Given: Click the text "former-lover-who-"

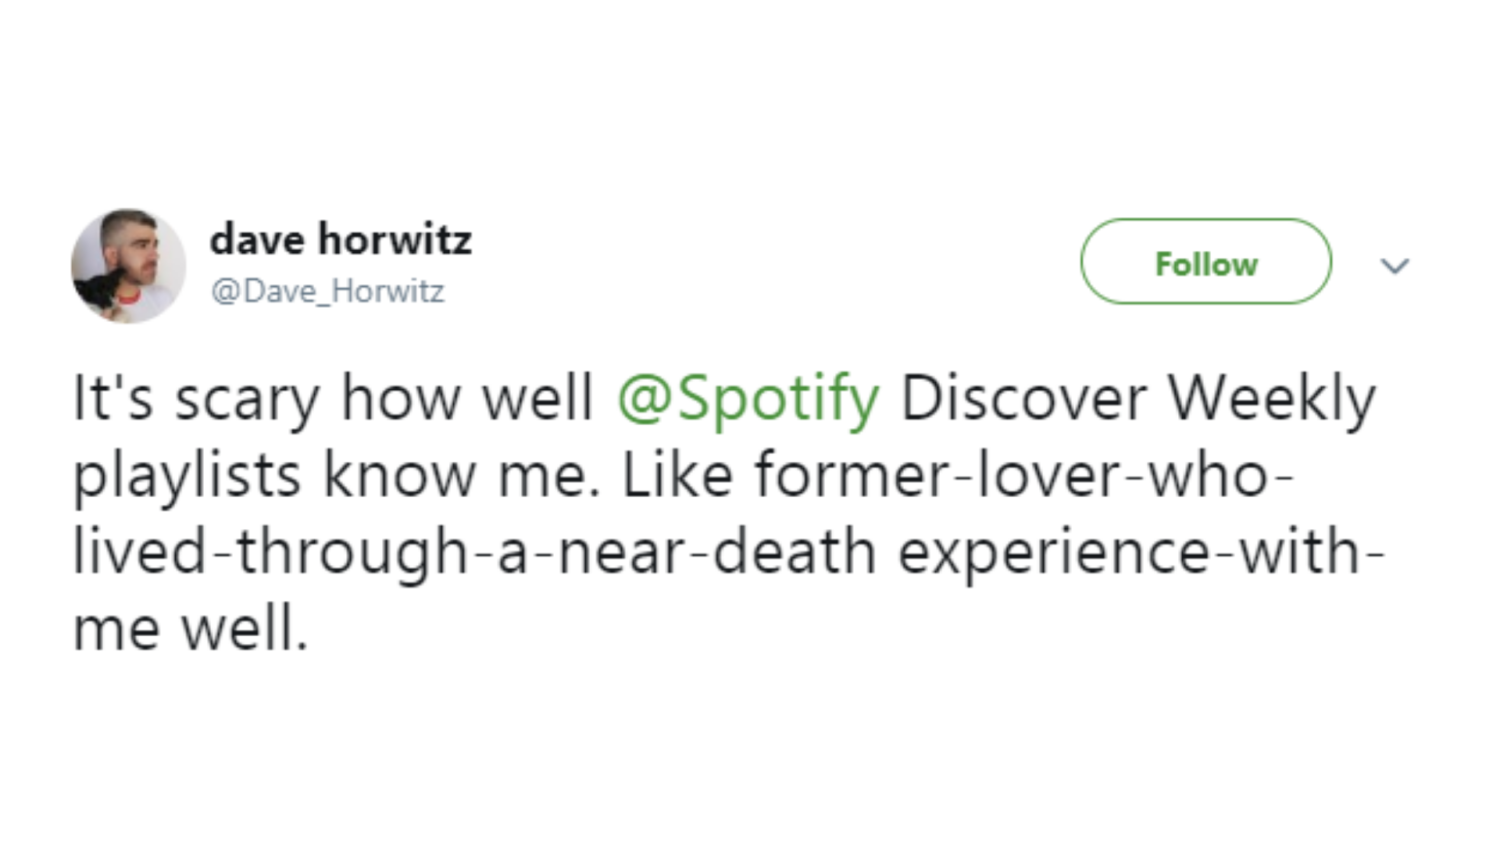Looking at the screenshot, I should (1024, 475).
